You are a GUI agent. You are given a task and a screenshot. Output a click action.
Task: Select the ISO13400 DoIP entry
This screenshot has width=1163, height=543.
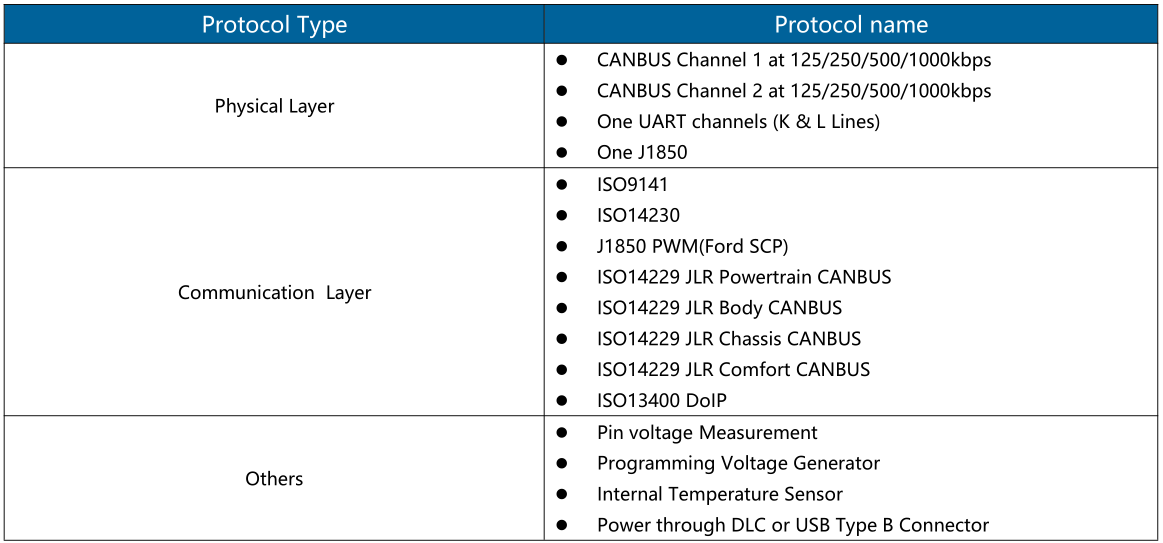point(662,401)
